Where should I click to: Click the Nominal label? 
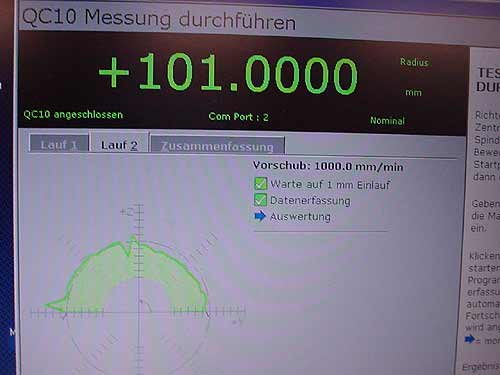[x=388, y=120]
